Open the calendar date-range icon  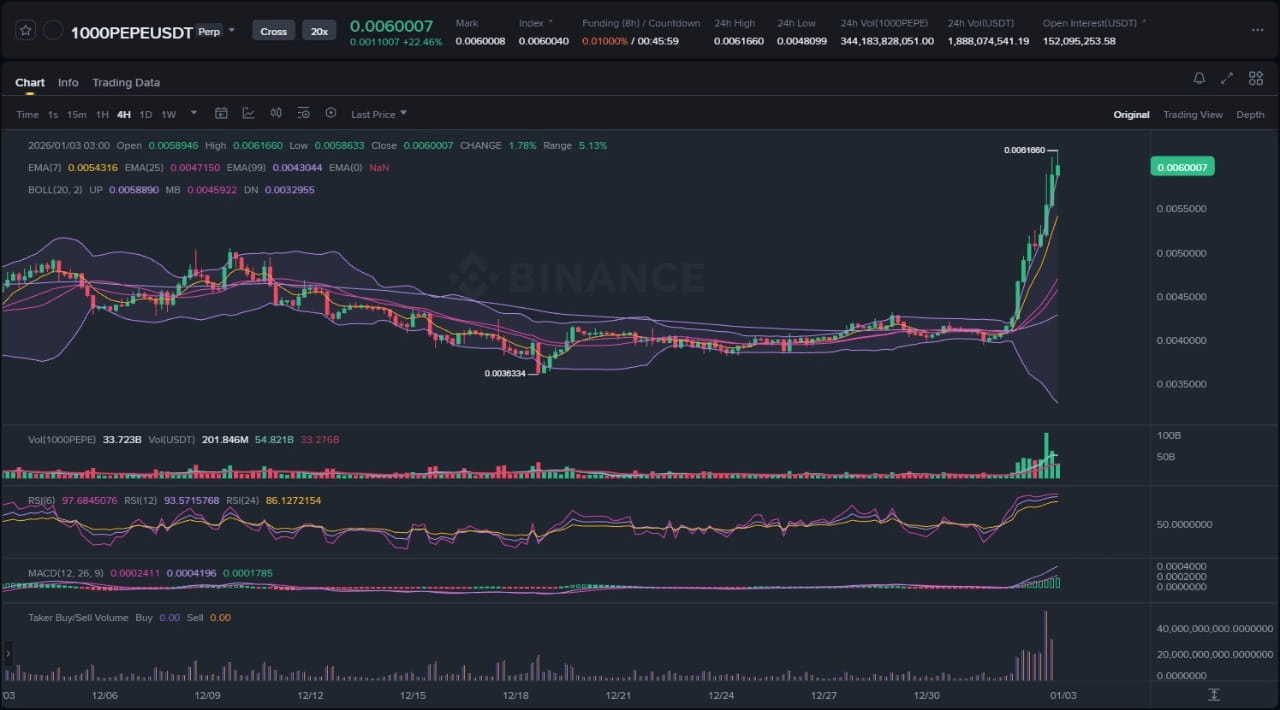(222, 113)
